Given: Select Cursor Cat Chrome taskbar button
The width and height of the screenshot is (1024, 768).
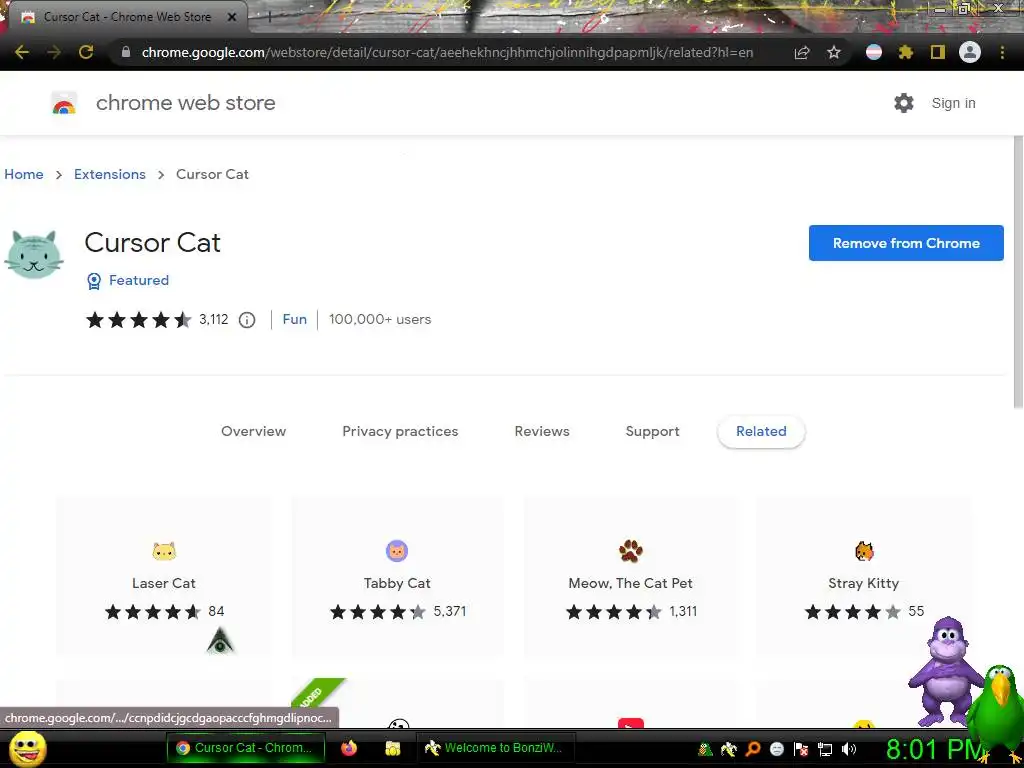Looking at the screenshot, I should tap(246, 748).
